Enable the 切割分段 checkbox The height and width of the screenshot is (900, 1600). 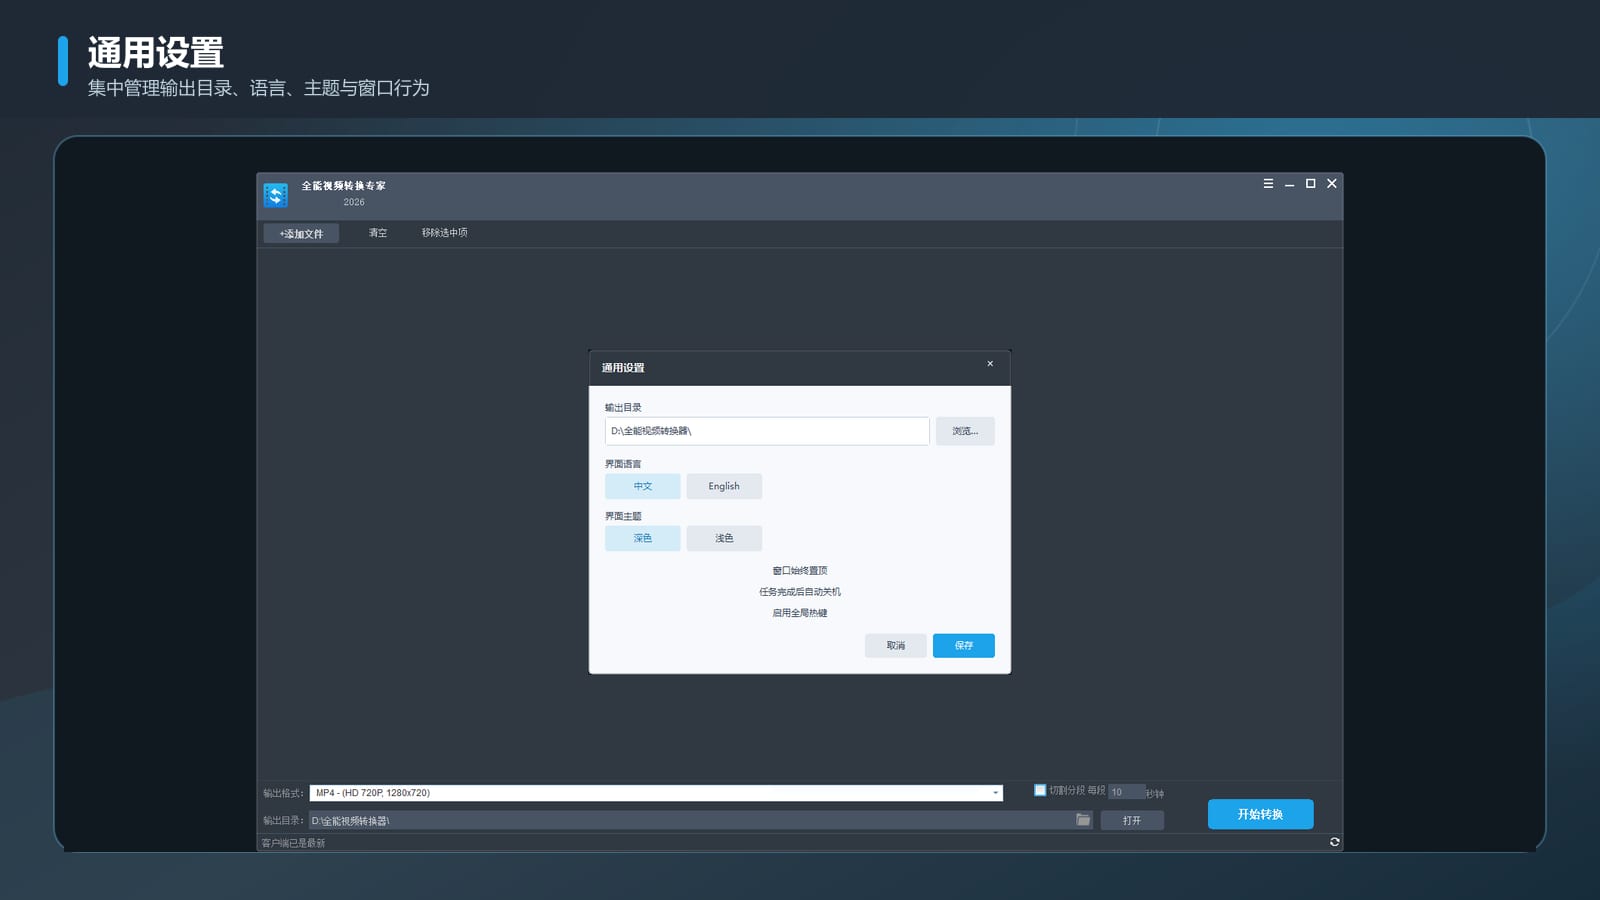[x=1040, y=790]
